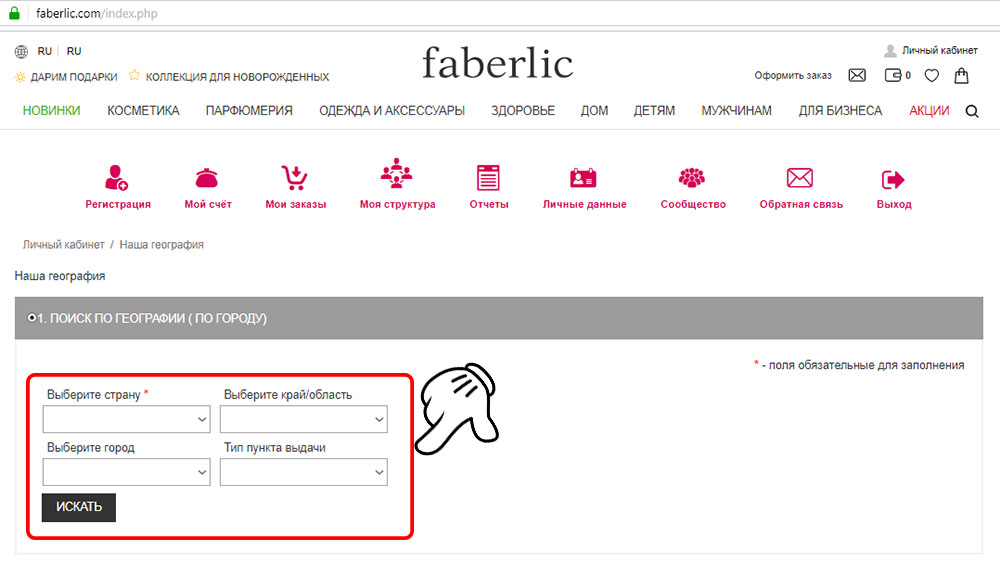Open Мои заказы cart icon
The image size is (1000, 562).
[x=295, y=177]
